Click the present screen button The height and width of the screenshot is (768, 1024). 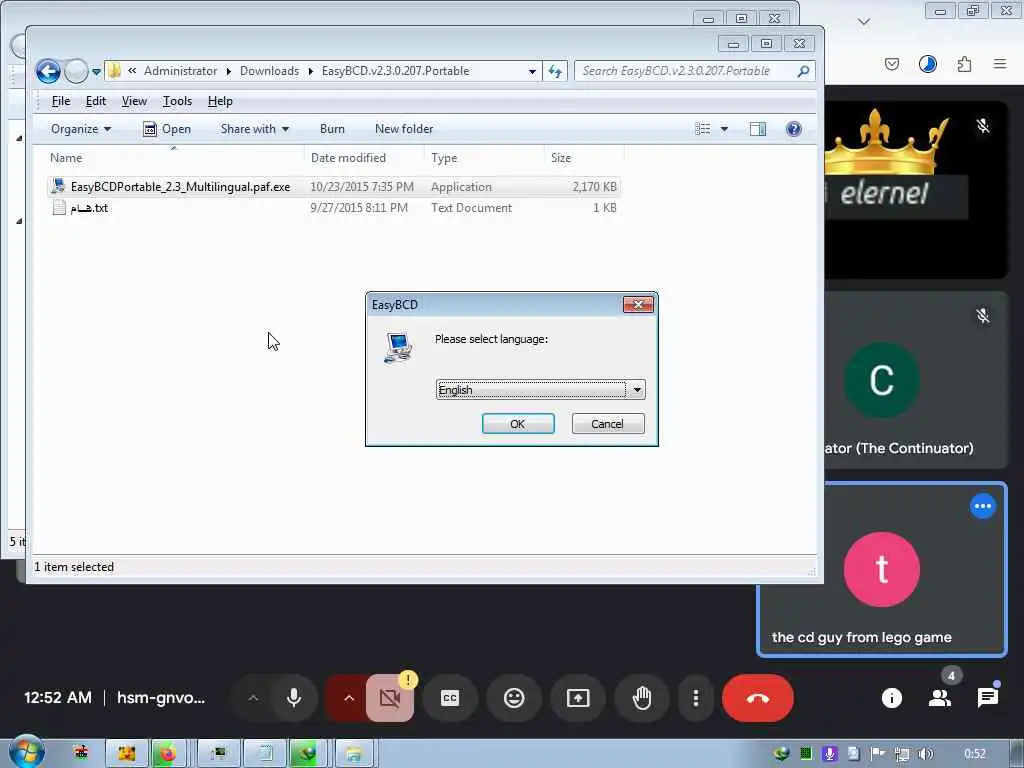[x=578, y=698]
